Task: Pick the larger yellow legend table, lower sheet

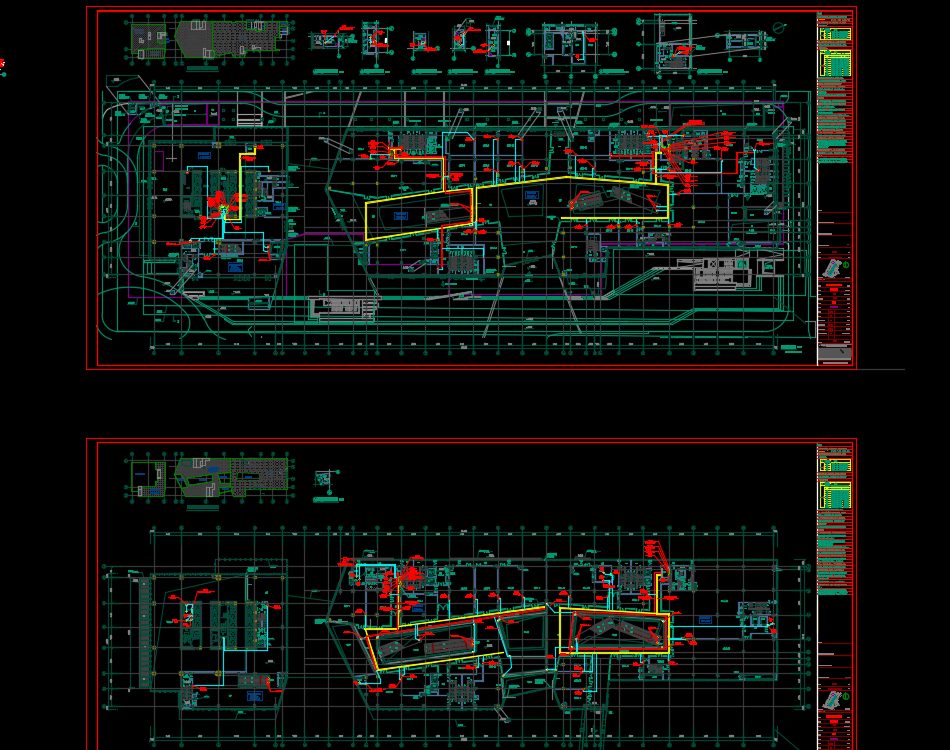Action: (835, 496)
